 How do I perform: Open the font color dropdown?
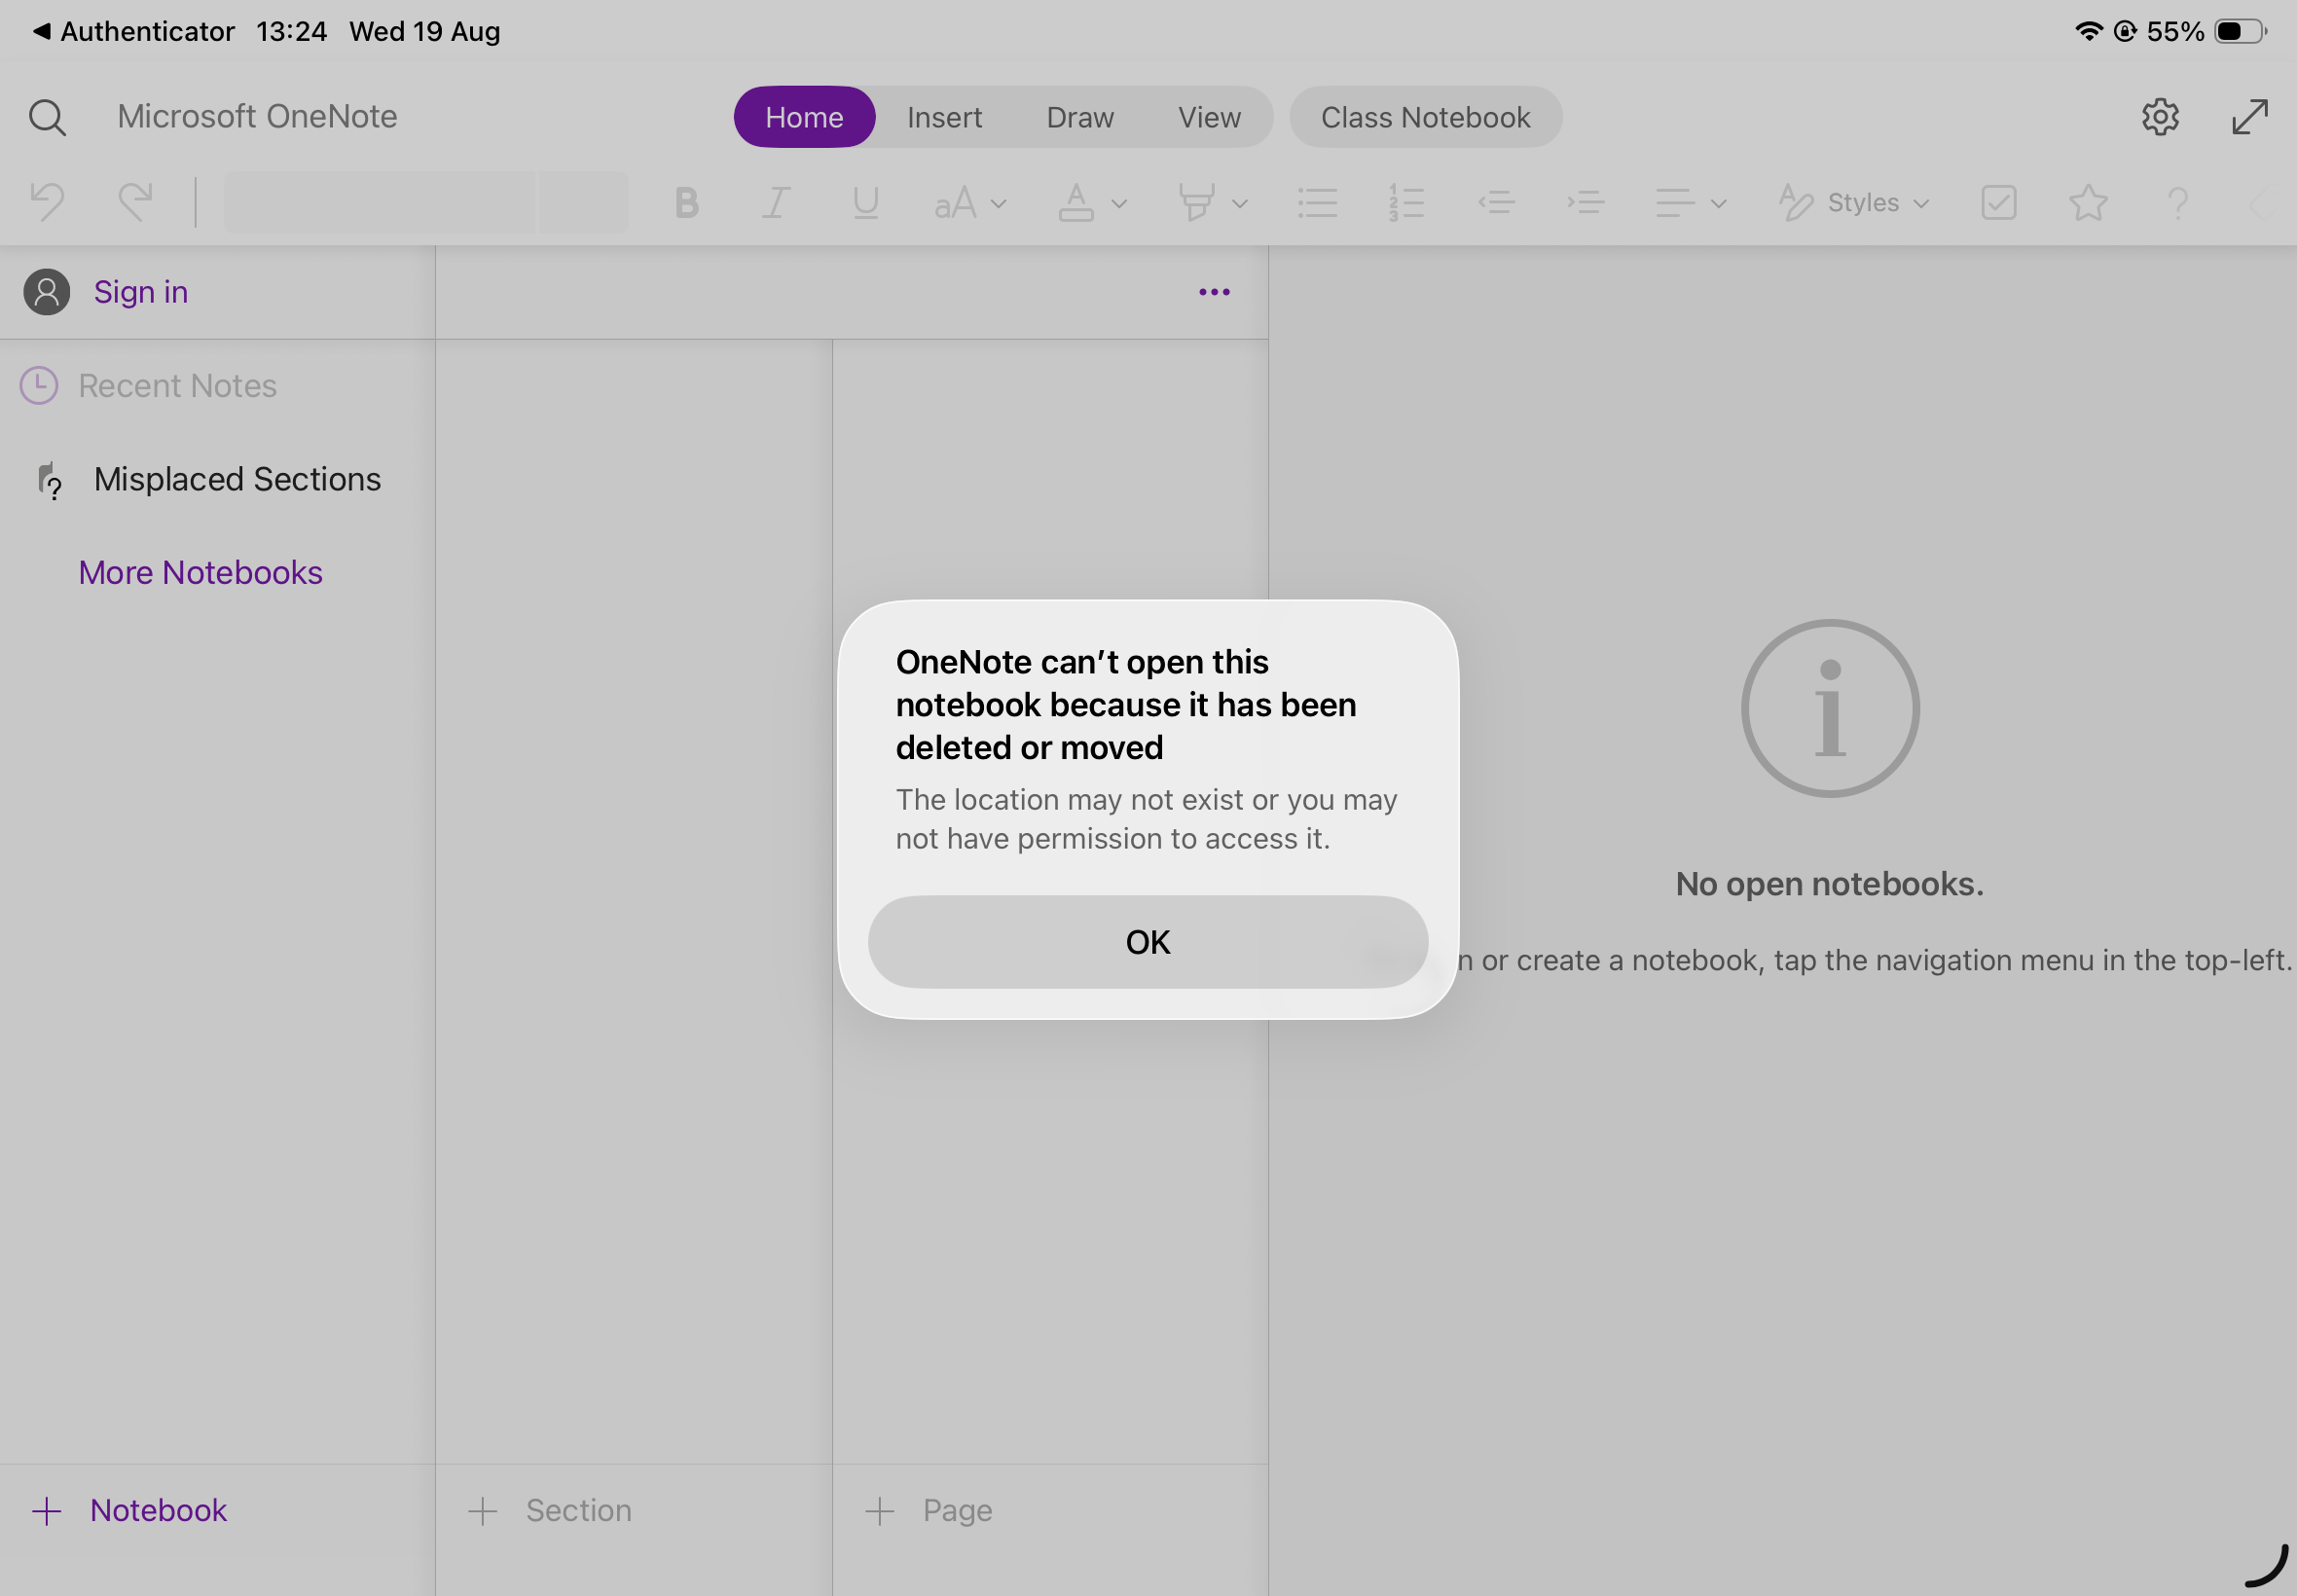(x=1093, y=203)
